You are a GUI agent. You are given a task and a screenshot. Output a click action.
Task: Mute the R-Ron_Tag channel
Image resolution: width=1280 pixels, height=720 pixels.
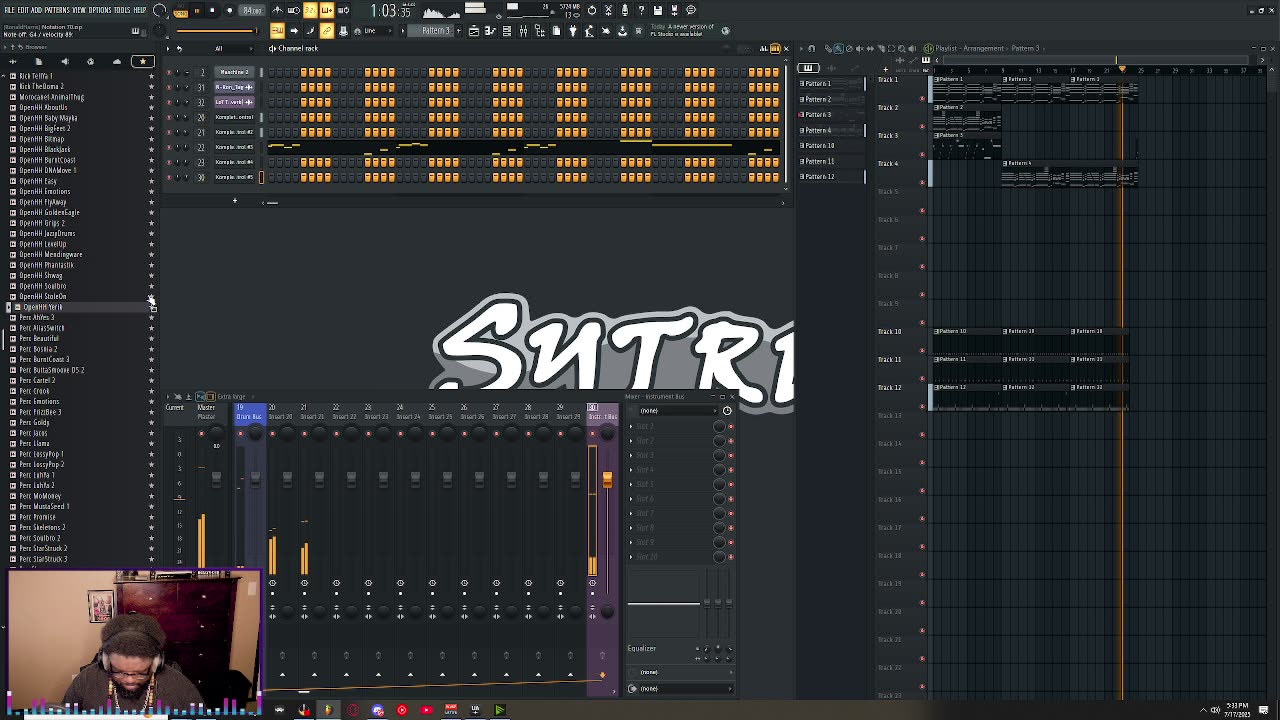point(169,87)
